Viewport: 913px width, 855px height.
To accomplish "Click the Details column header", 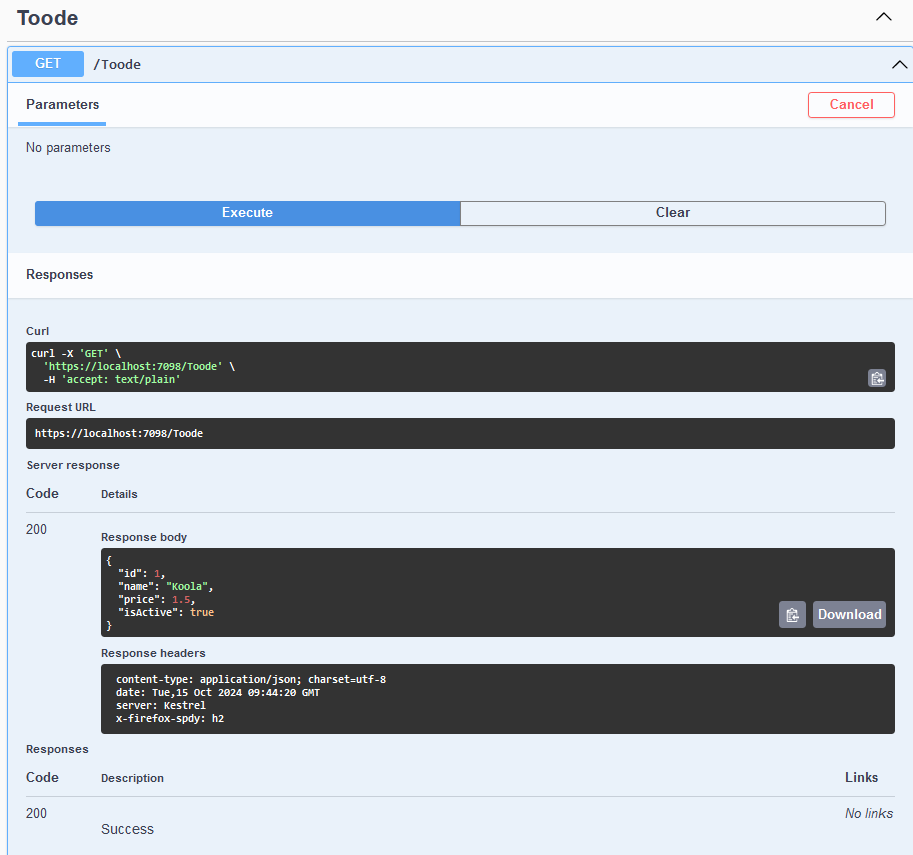I will [119, 494].
